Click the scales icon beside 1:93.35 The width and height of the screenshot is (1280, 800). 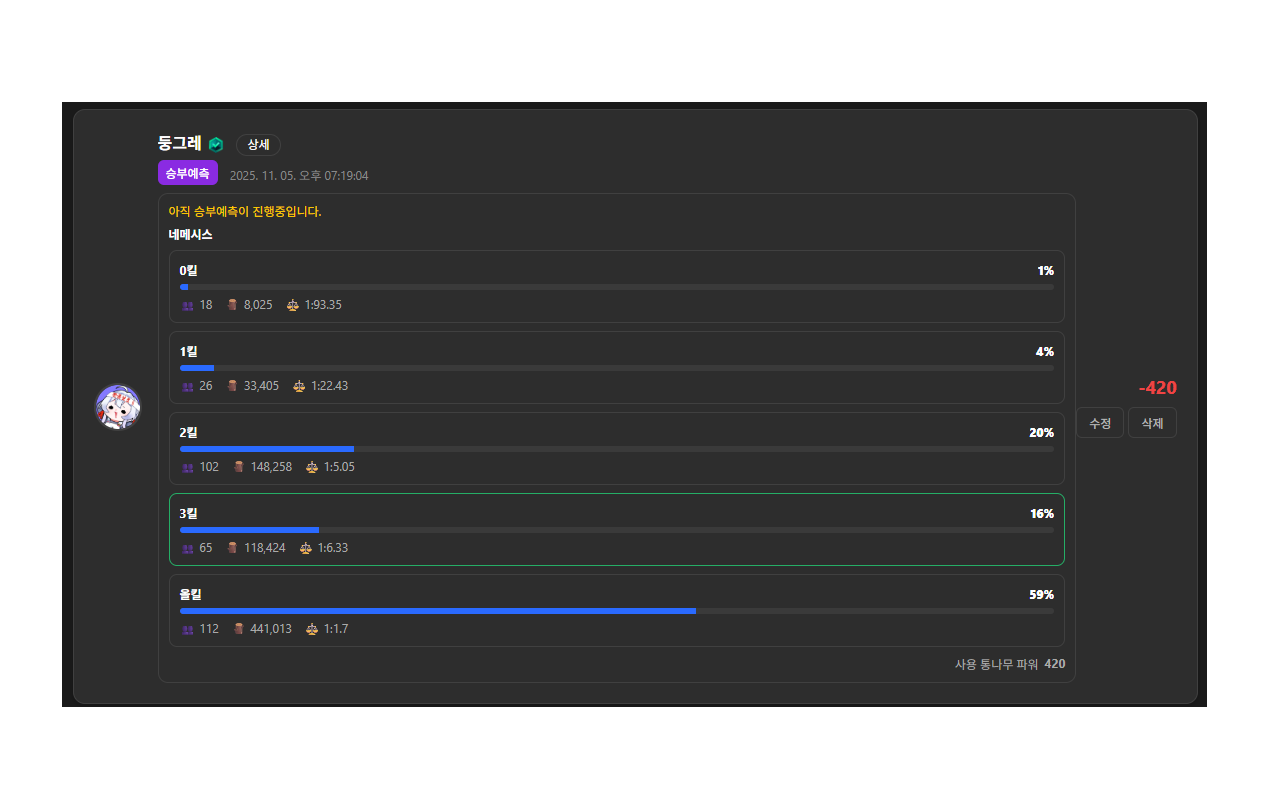(x=292, y=305)
